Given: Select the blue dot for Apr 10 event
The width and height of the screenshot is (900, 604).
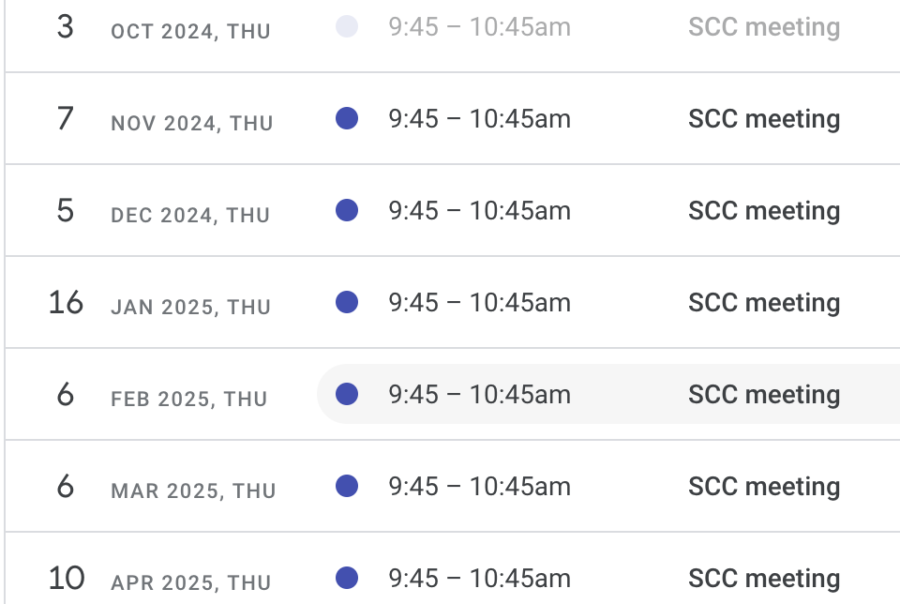Looking at the screenshot, I should click(347, 578).
